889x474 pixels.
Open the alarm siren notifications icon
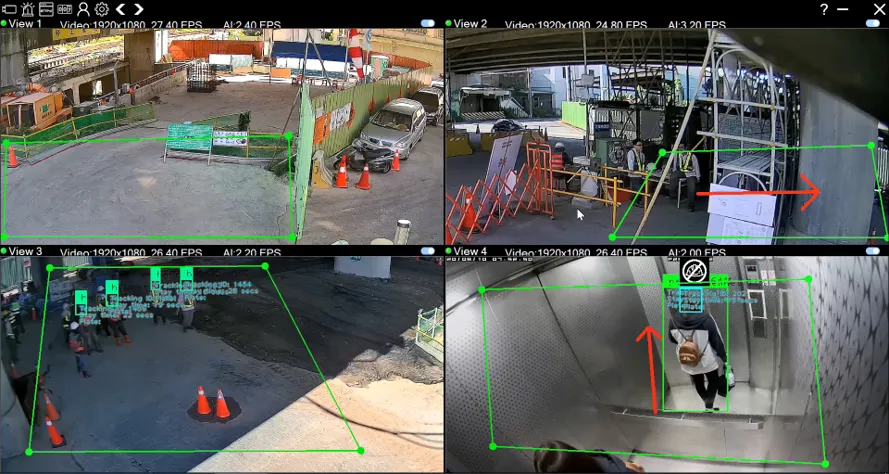click(28, 9)
